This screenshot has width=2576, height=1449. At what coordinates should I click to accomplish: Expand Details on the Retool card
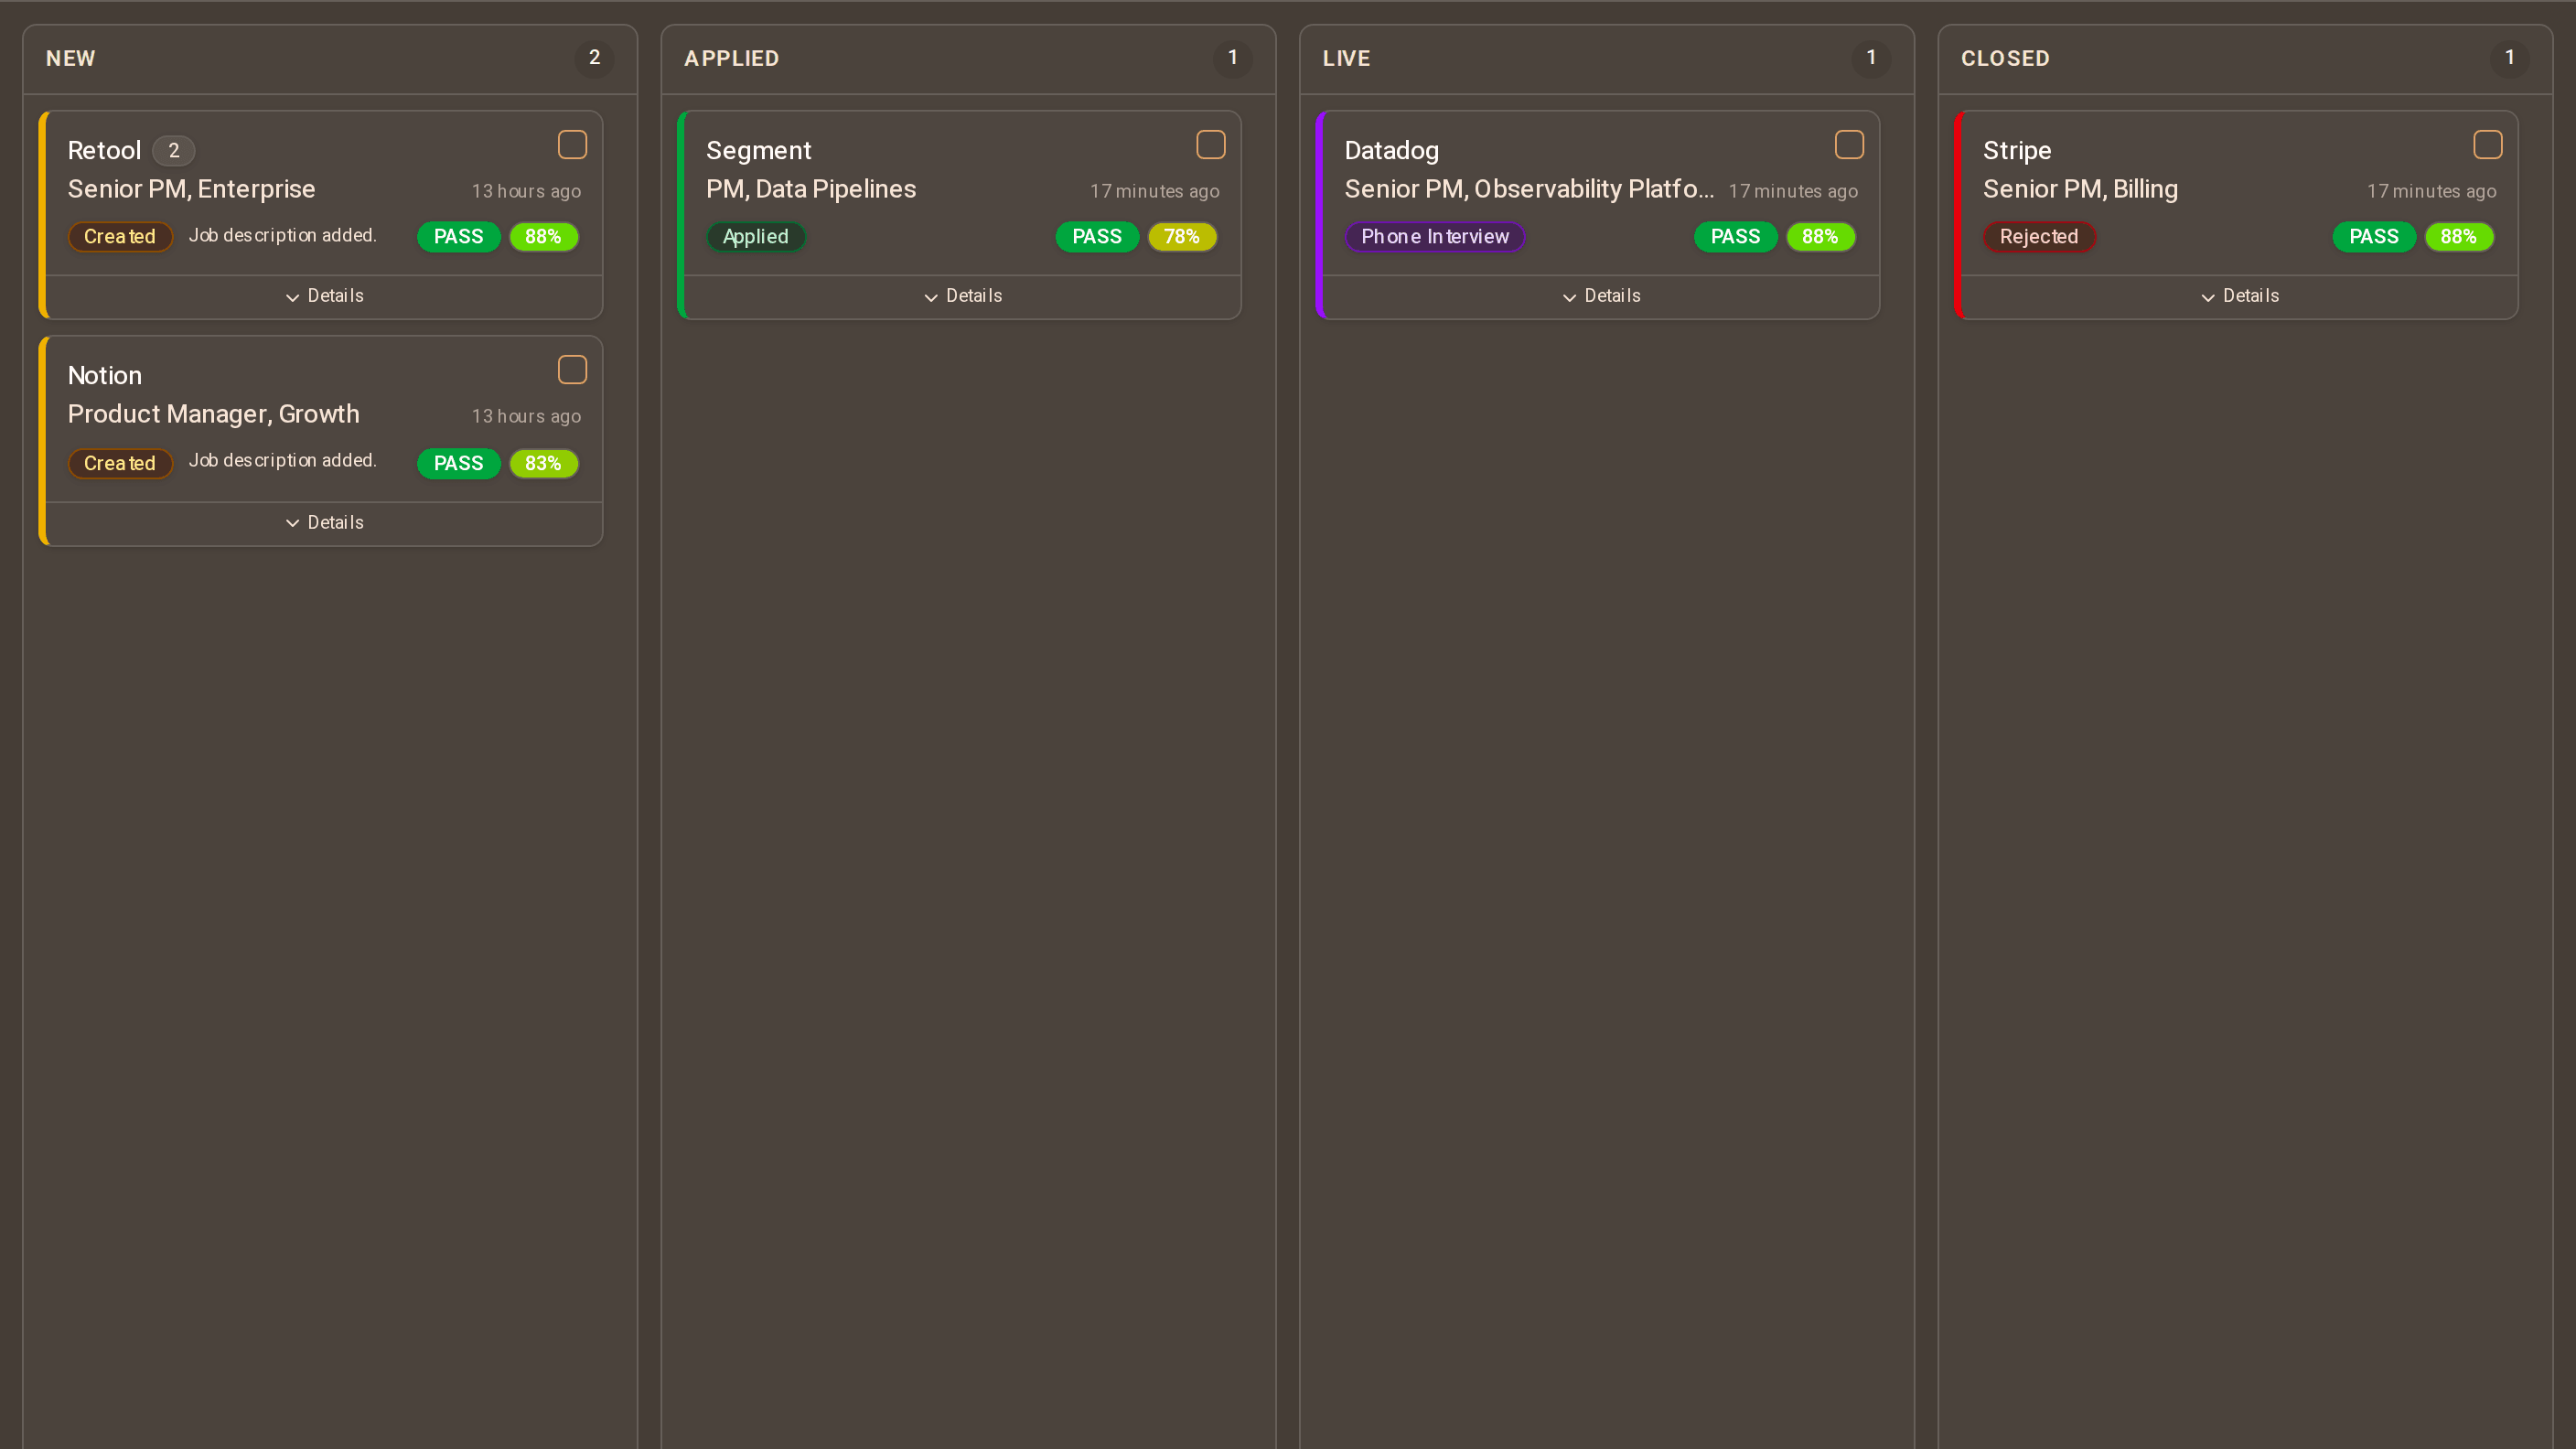click(x=324, y=296)
